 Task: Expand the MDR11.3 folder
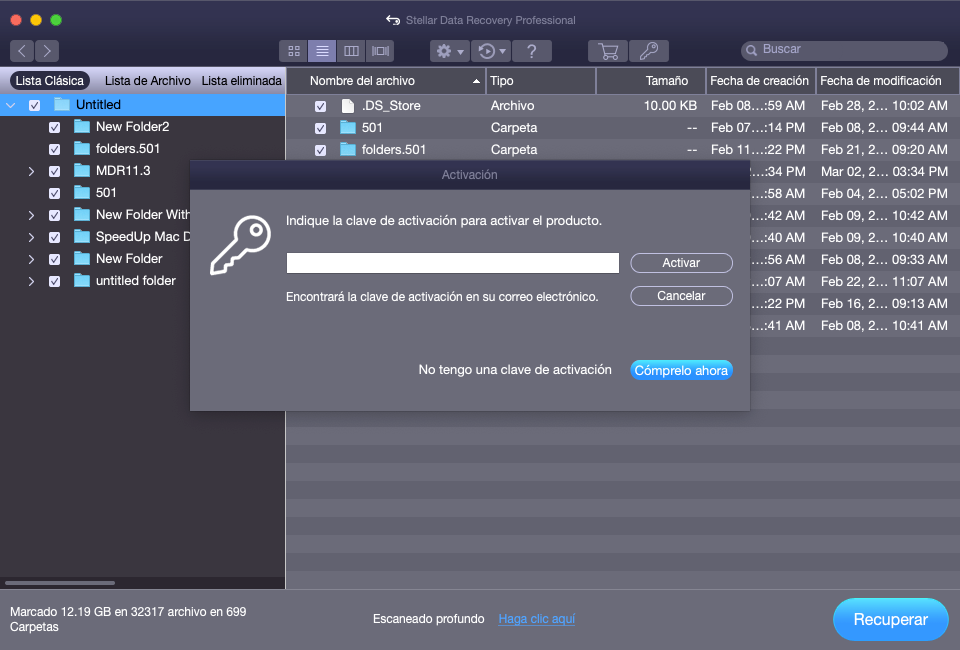[31, 171]
